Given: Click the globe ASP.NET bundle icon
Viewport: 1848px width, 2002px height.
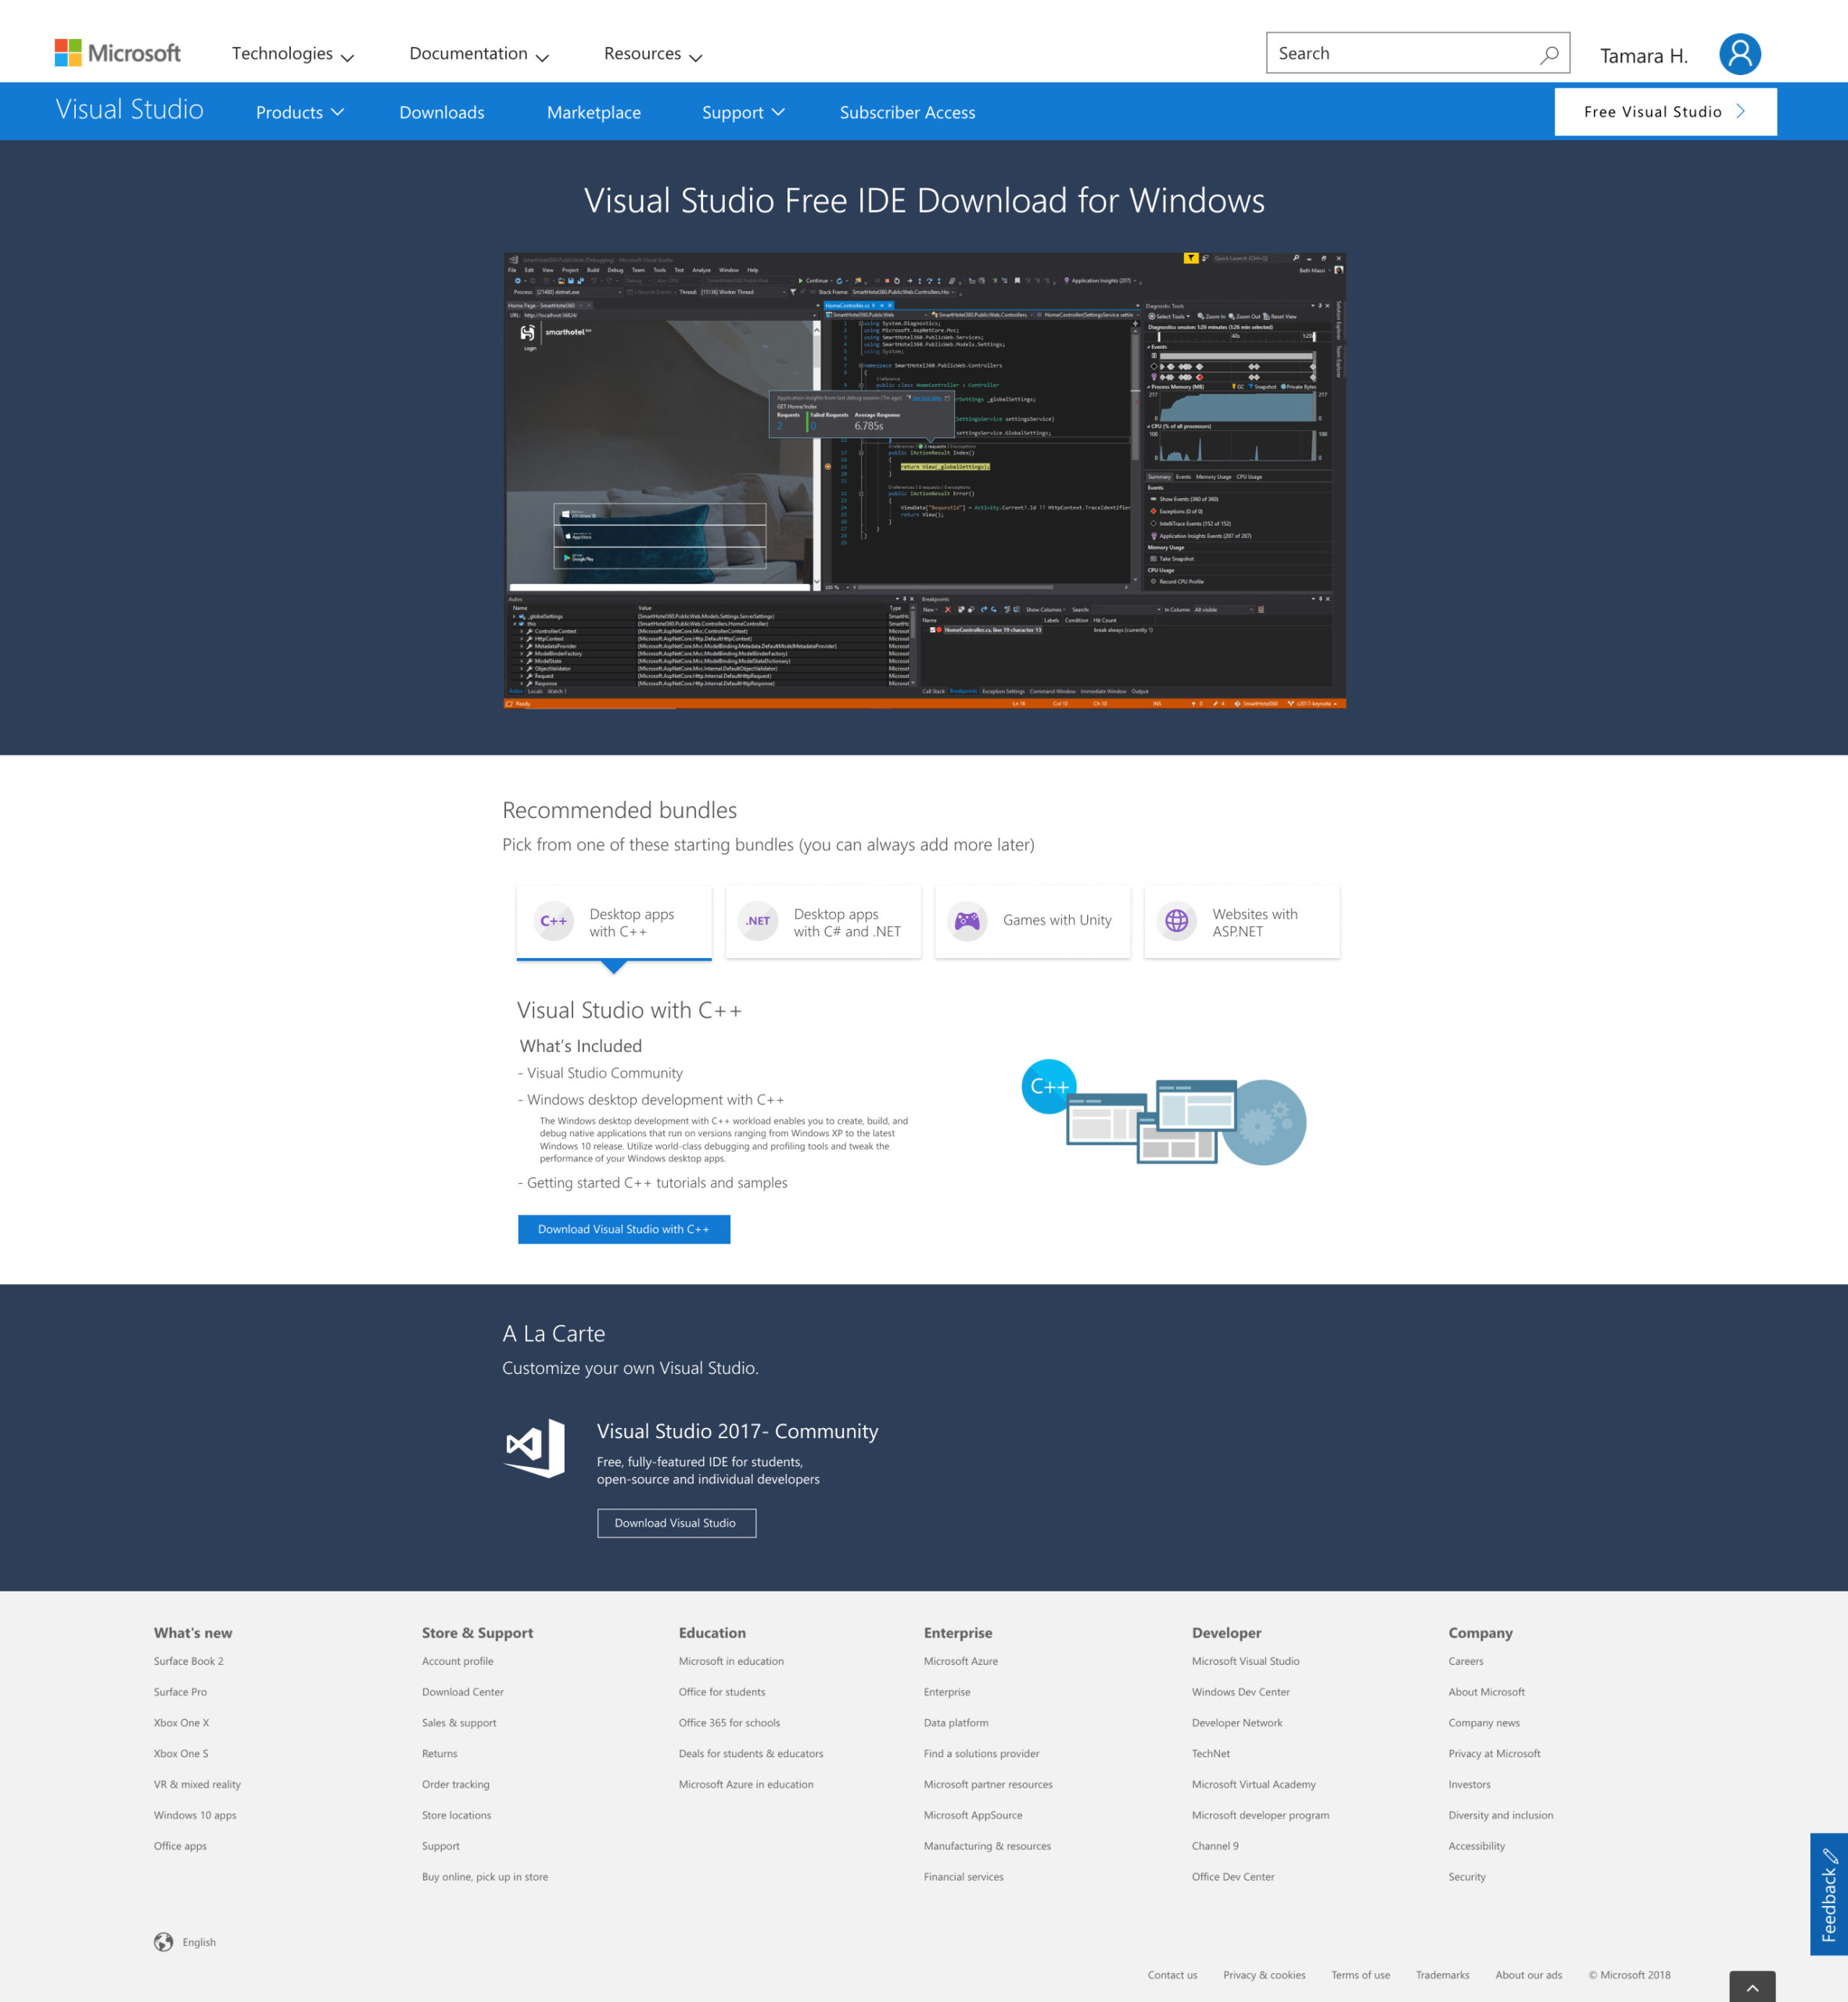Looking at the screenshot, I should click(x=1177, y=921).
